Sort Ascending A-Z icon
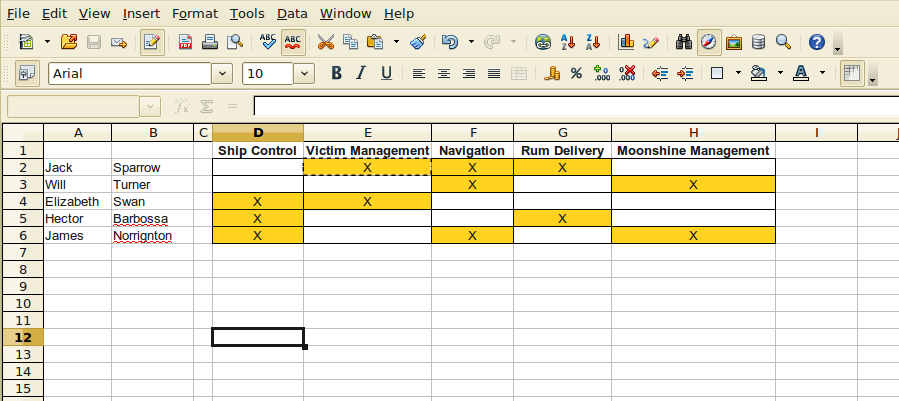This screenshot has height=401, width=899. 568,42
